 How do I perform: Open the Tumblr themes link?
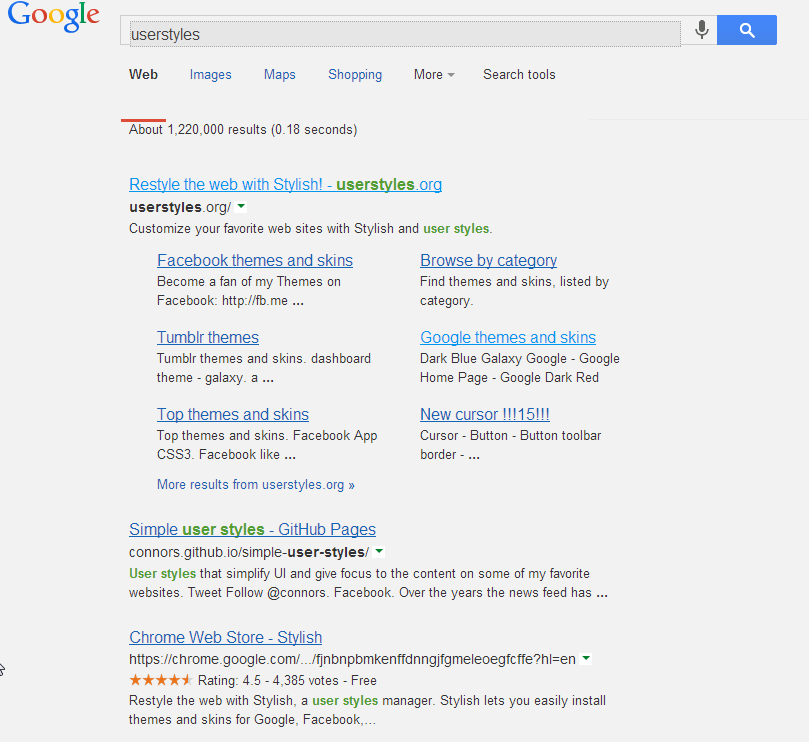pyautogui.click(x=208, y=338)
